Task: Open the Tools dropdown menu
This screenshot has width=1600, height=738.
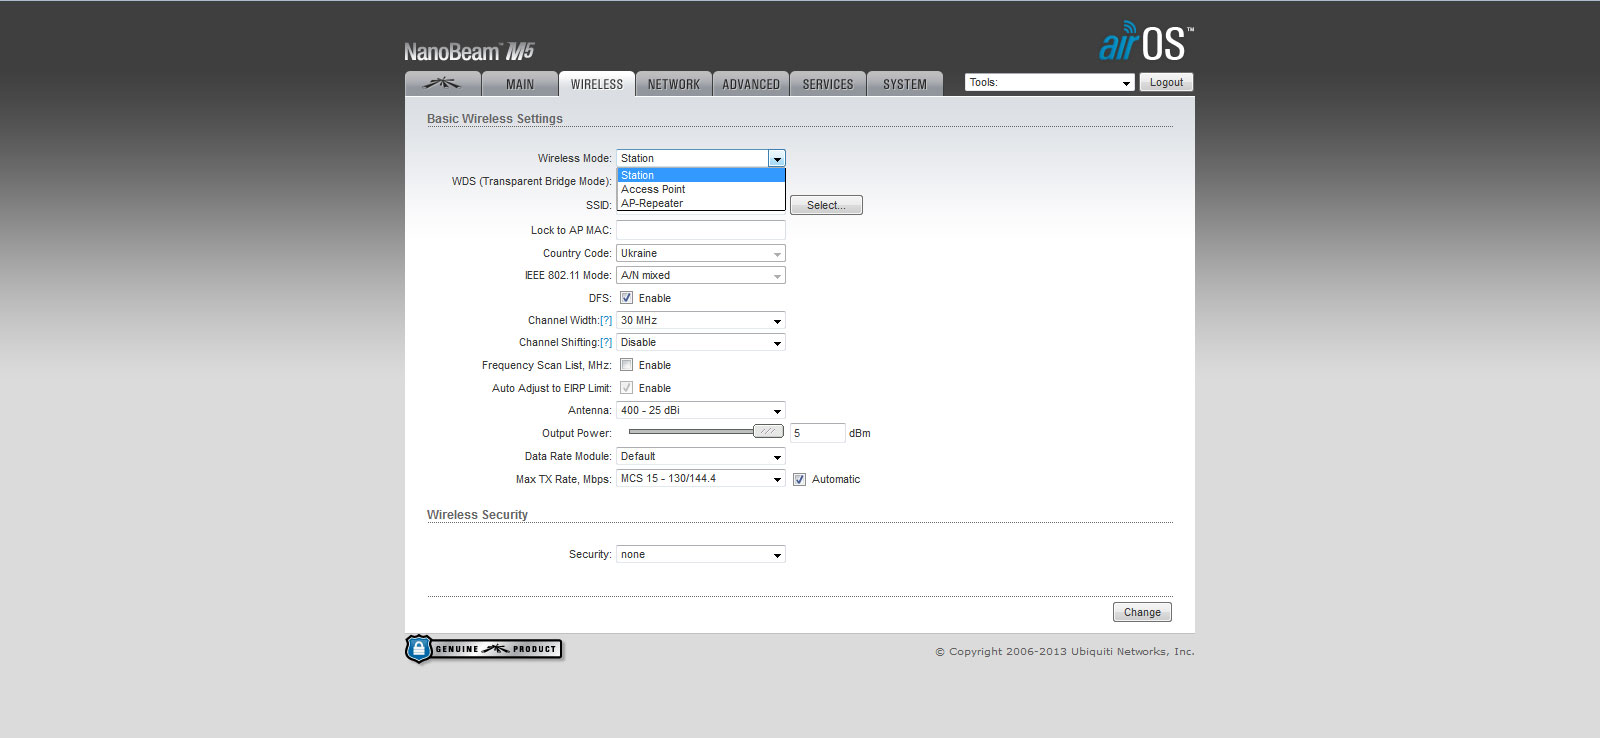Action: pos(1049,83)
